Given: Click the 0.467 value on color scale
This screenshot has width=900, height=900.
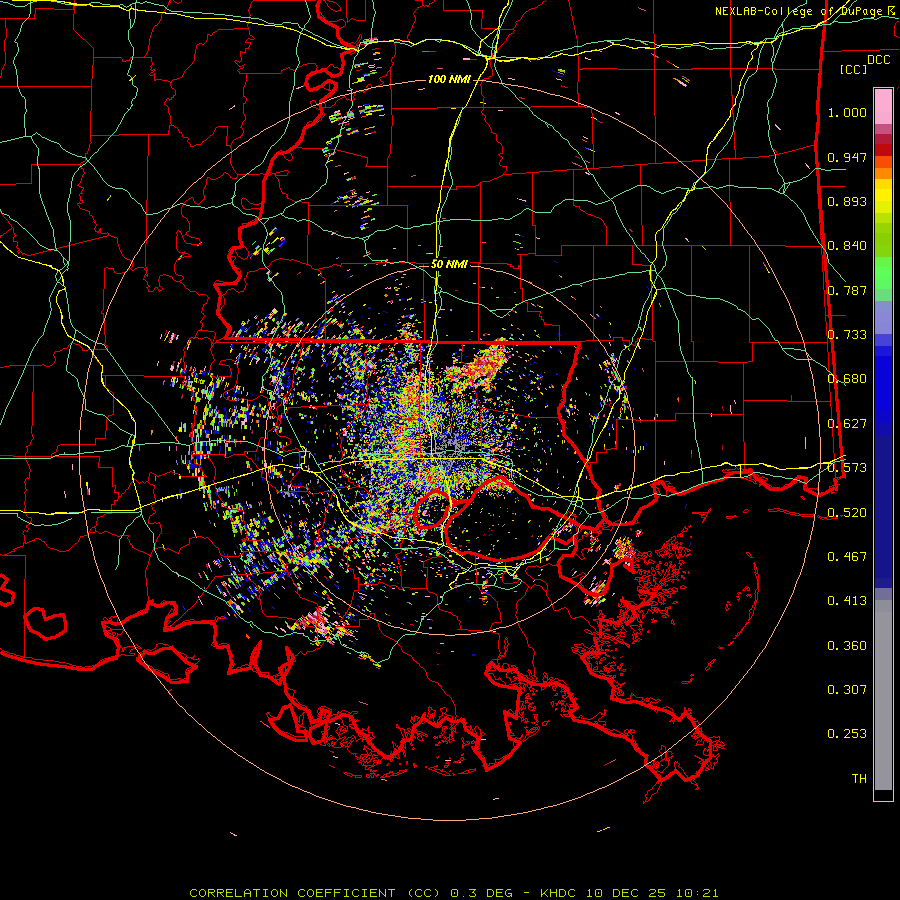Looking at the screenshot, I should click(847, 557).
